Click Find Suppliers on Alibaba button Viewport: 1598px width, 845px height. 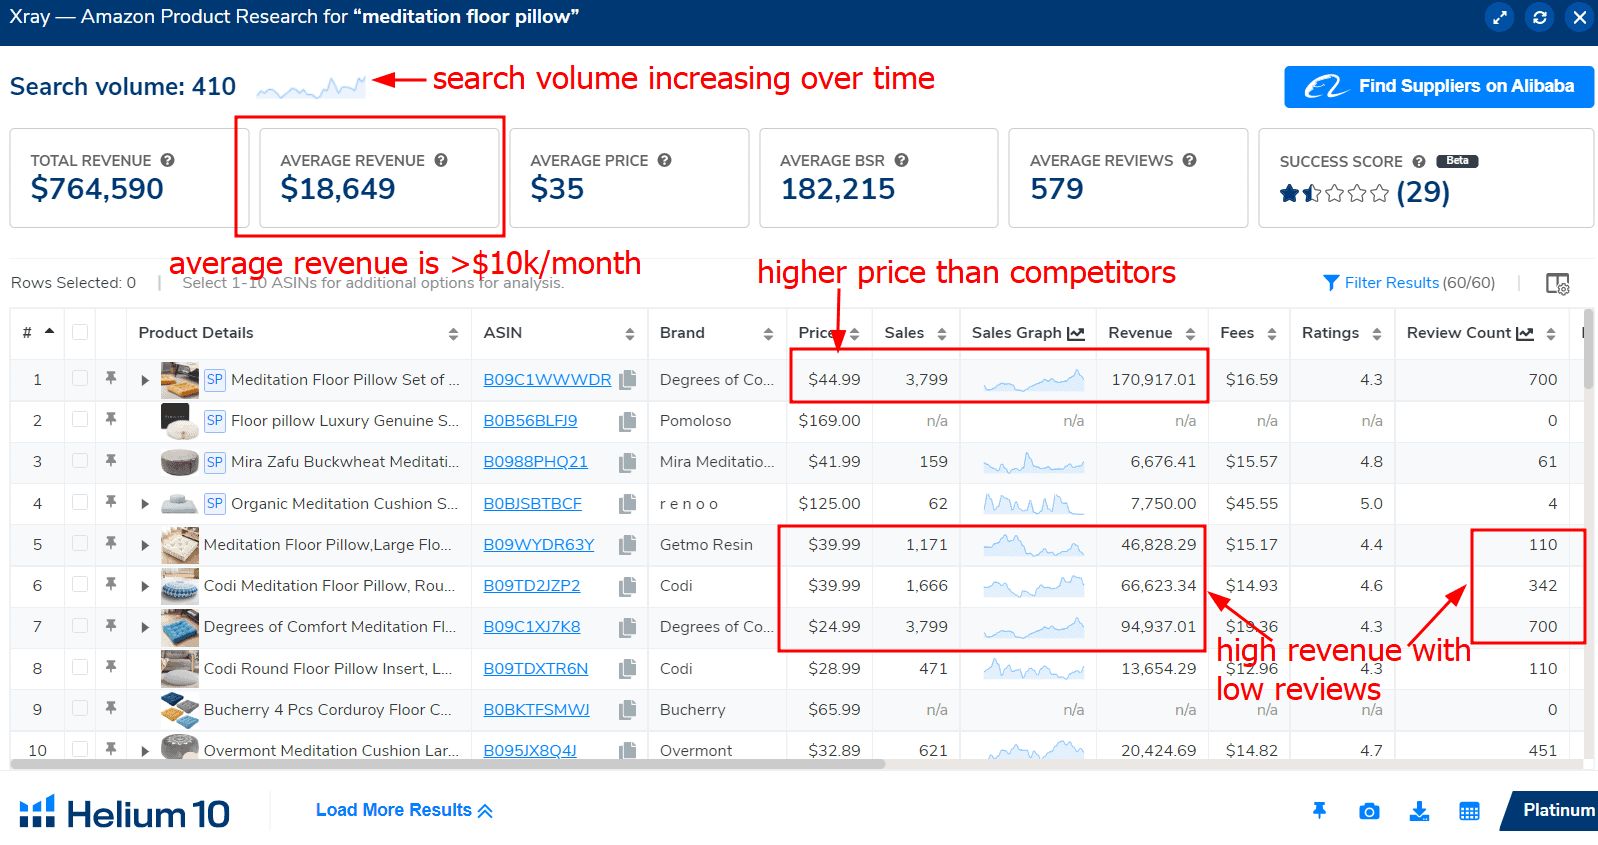tap(1439, 87)
